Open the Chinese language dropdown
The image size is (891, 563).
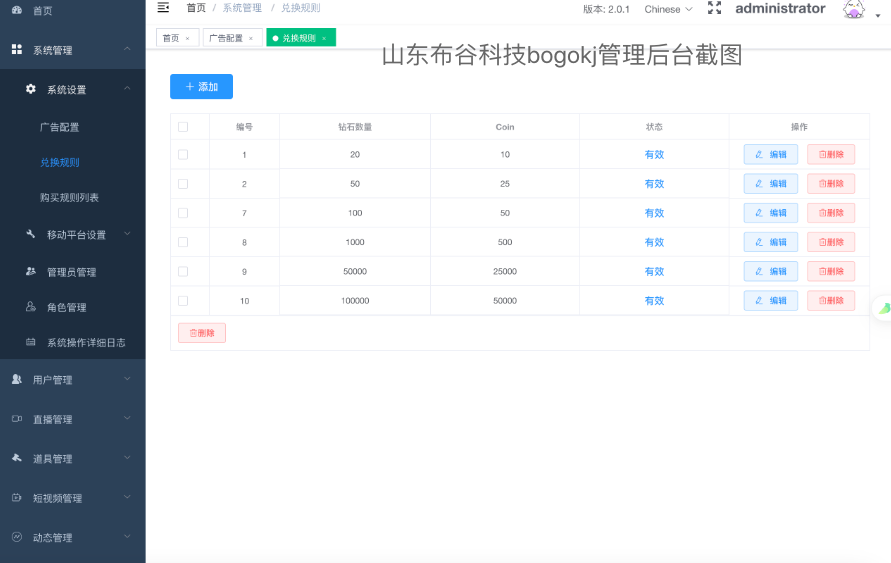(668, 9)
